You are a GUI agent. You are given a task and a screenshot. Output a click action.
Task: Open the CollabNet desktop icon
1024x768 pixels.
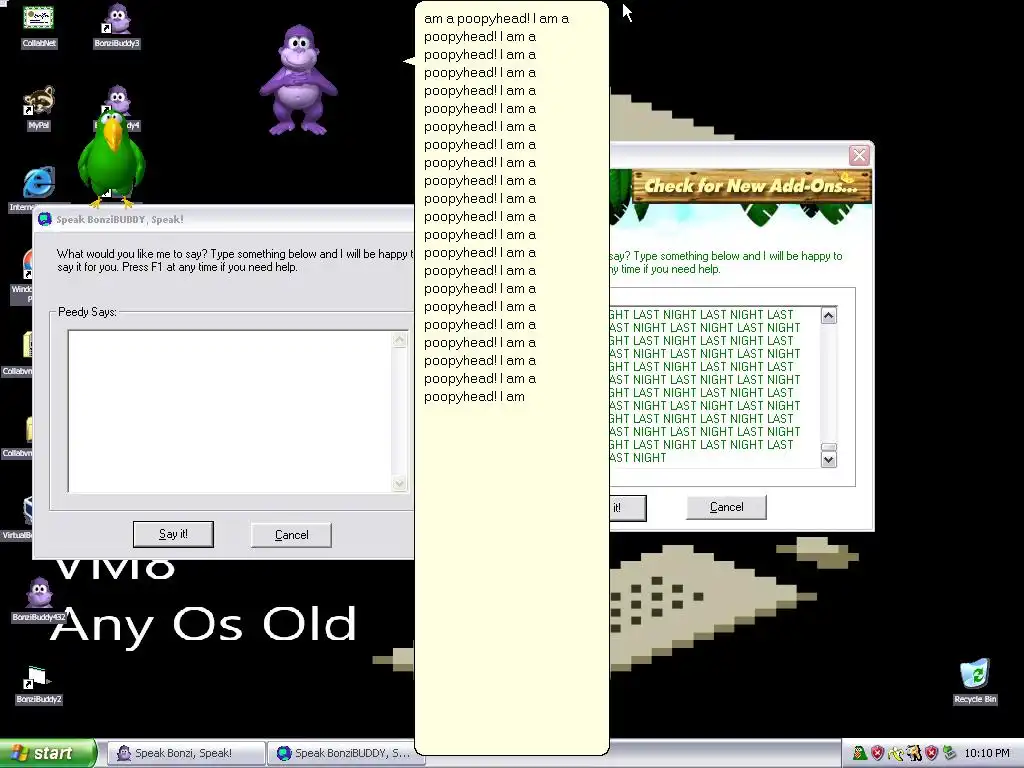39,25
